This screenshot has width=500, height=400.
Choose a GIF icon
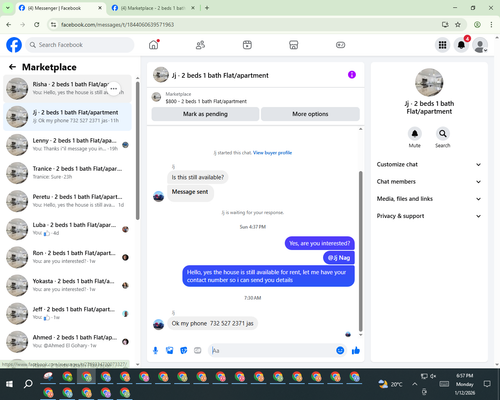pyautogui.click(x=198, y=350)
